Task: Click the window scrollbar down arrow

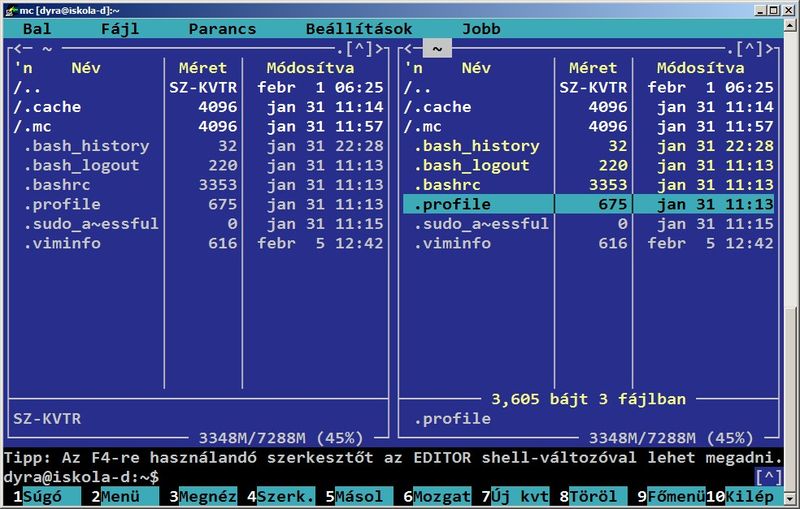Action: [x=791, y=498]
